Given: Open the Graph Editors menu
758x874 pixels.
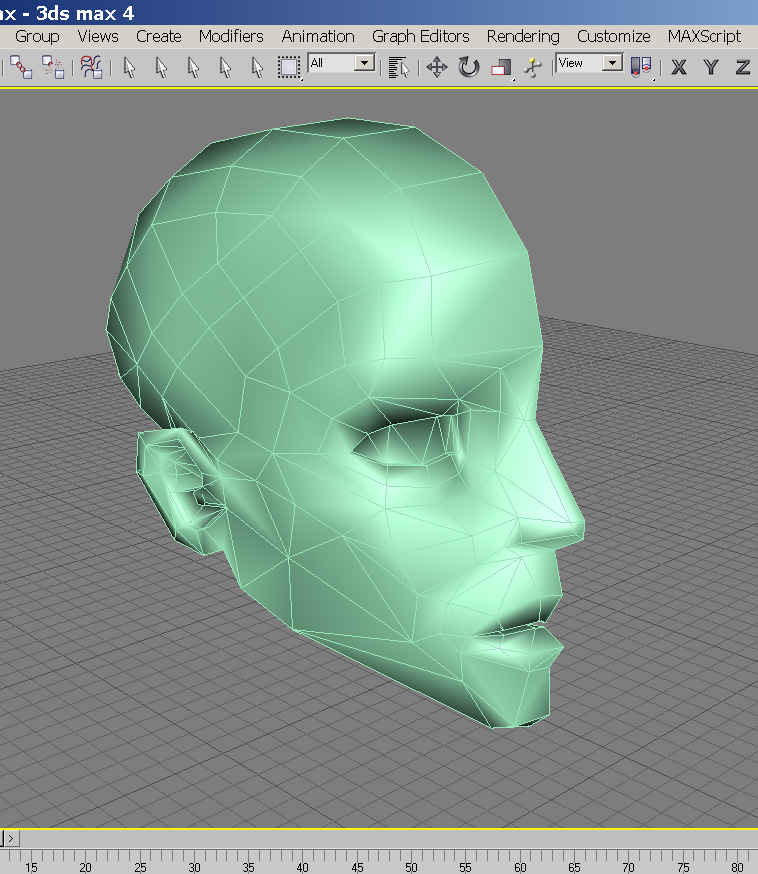Looking at the screenshot, I should (420, 36).
